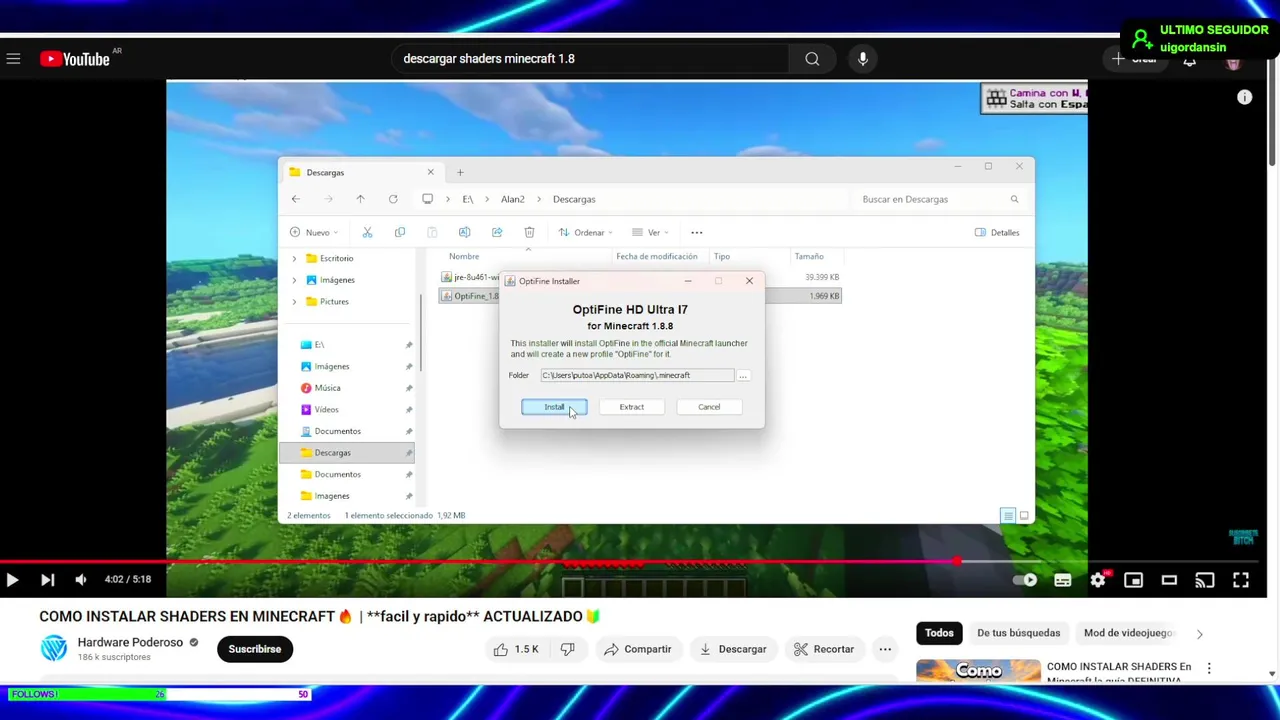Viewport: 1280px width, 720px height.
Task: Click the Explorer delete trash icon
Action: tap(529, 232)
